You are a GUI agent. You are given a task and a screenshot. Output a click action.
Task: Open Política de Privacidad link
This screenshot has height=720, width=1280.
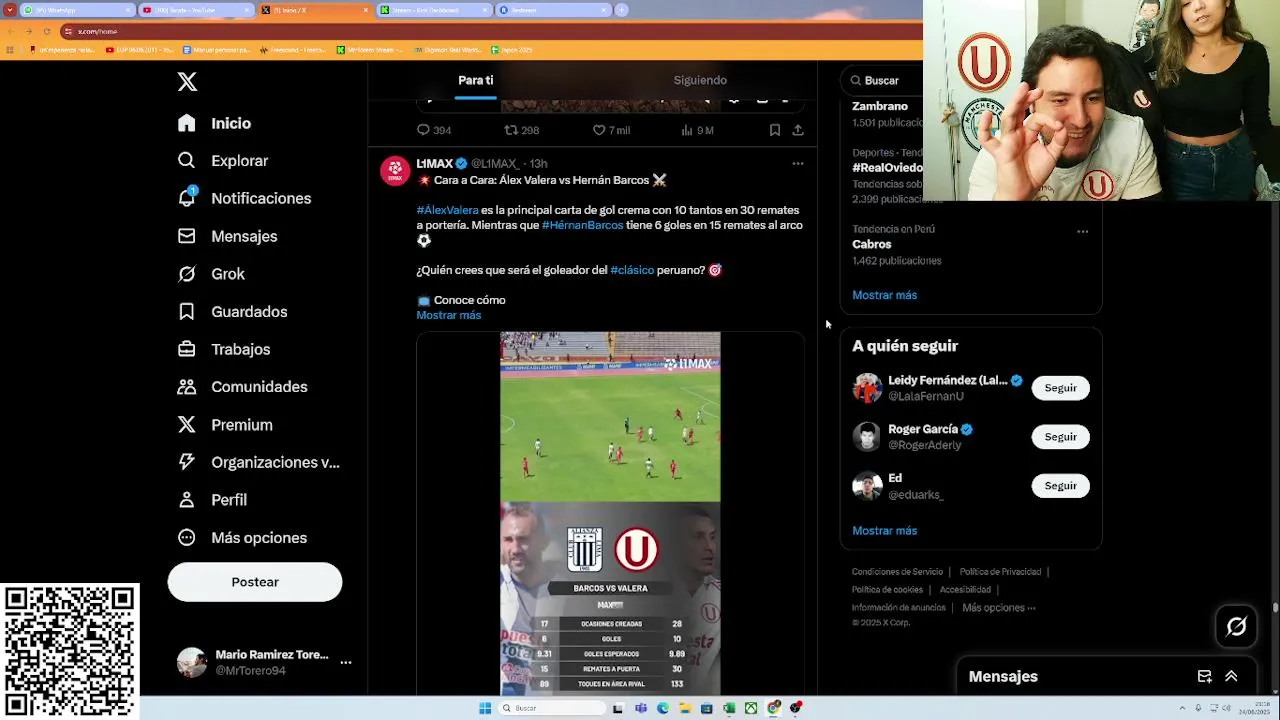click(x=1000, y=572)
